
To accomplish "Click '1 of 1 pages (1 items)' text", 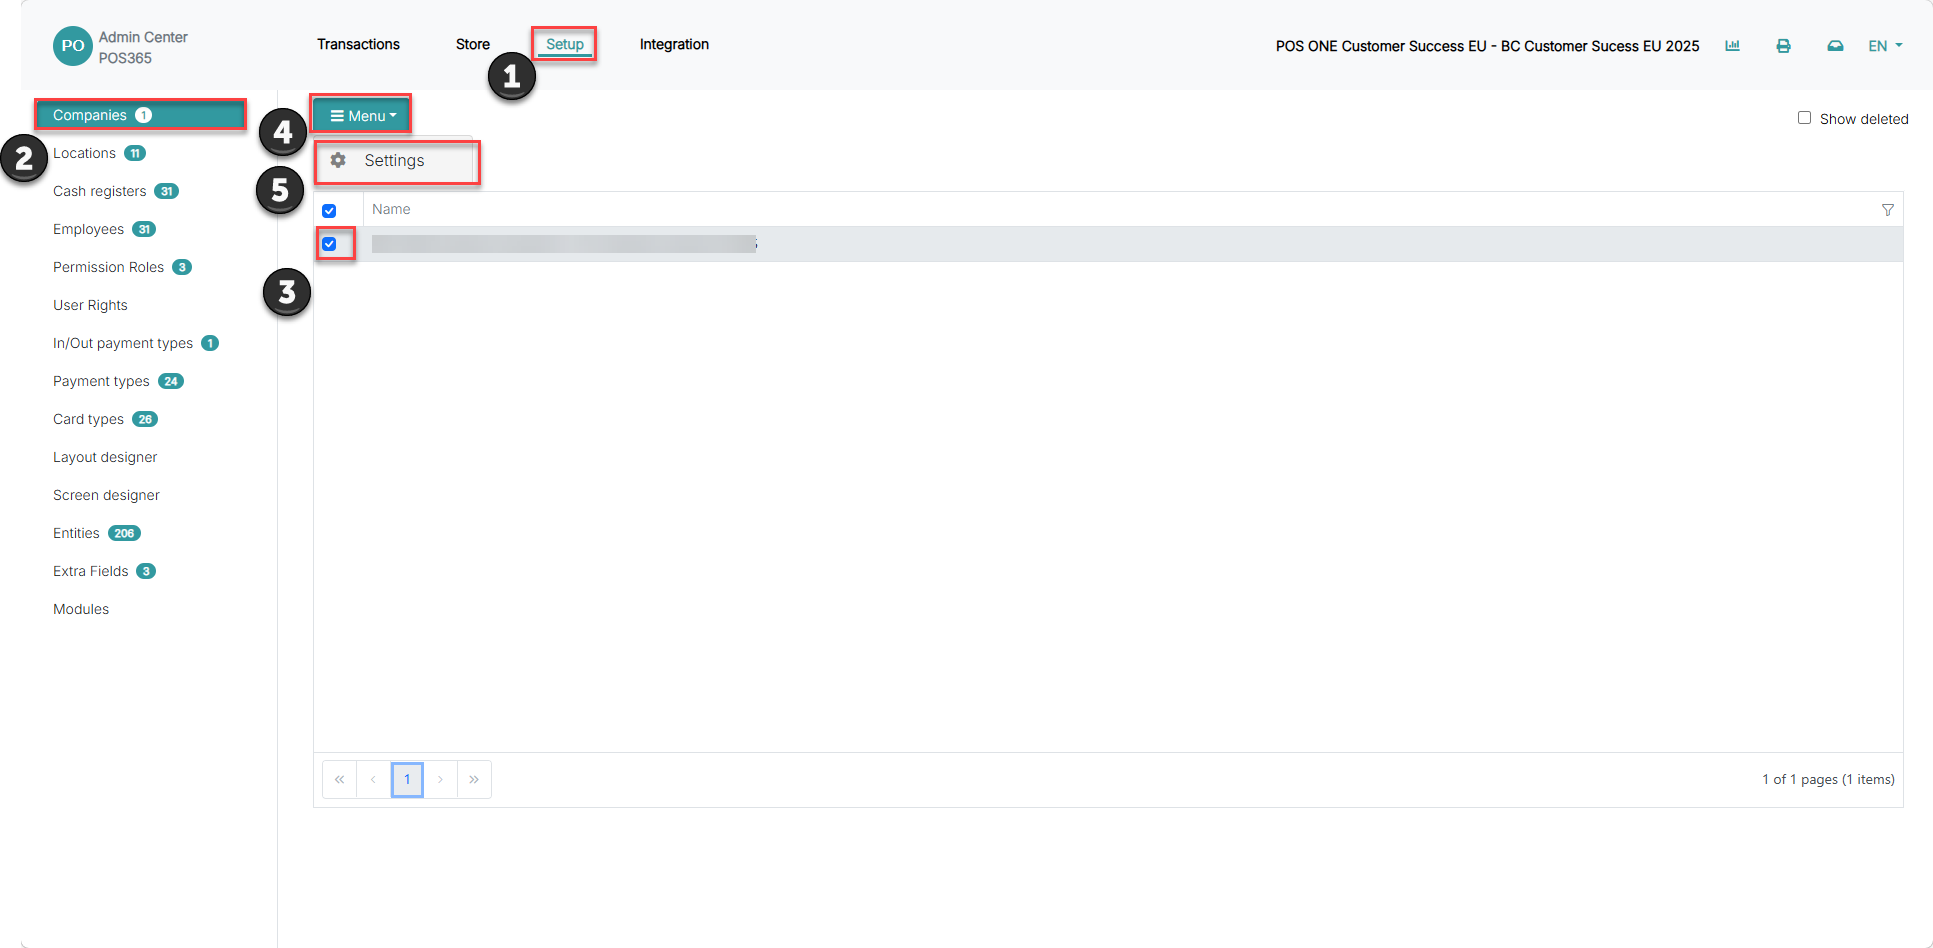I will (1828, 779).
